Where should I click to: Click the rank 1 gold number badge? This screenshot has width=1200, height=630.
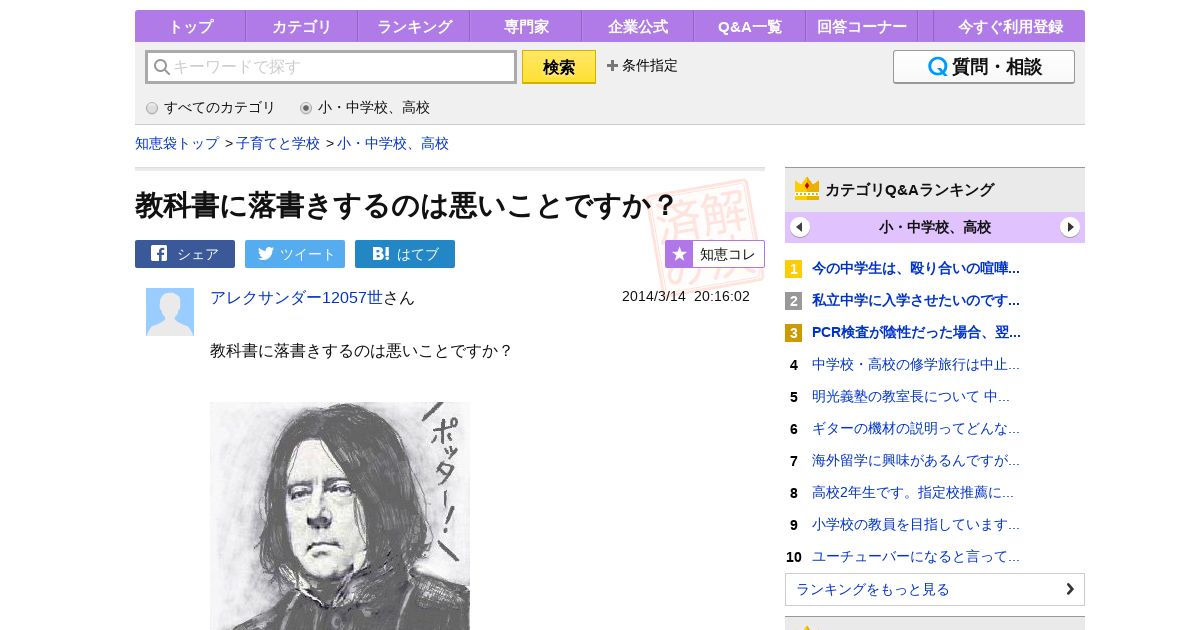793,269
